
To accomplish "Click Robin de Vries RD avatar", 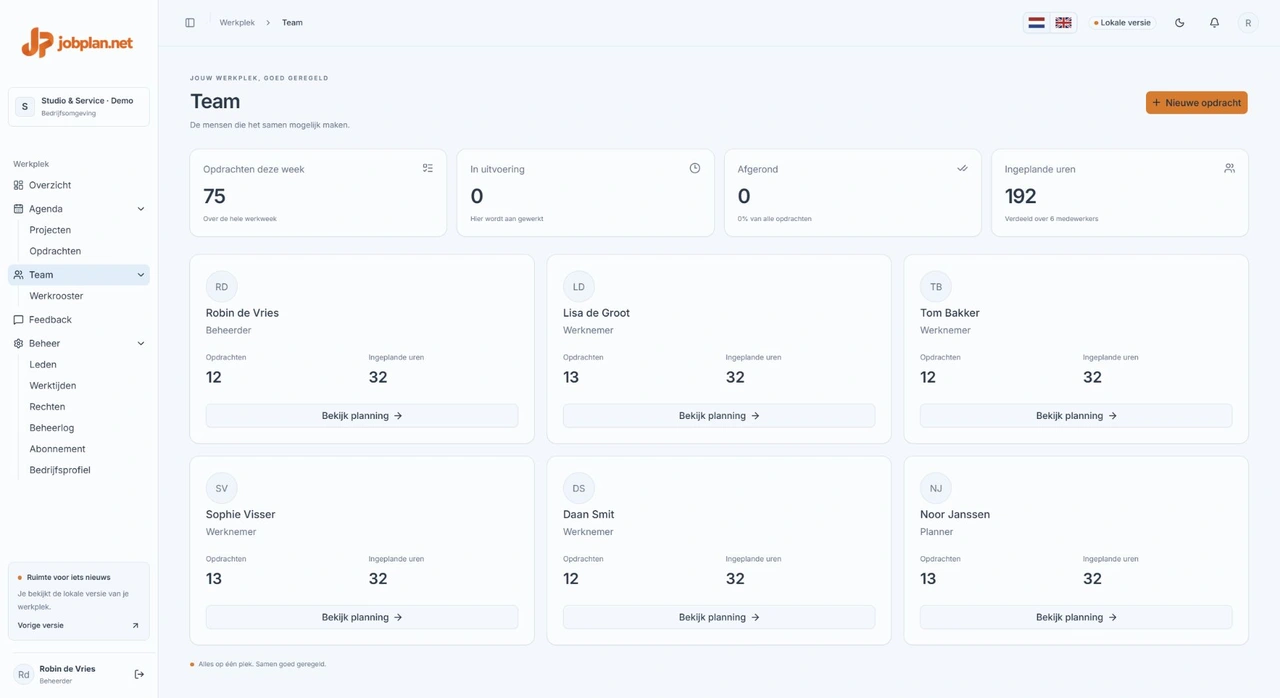I will (221, 287).
